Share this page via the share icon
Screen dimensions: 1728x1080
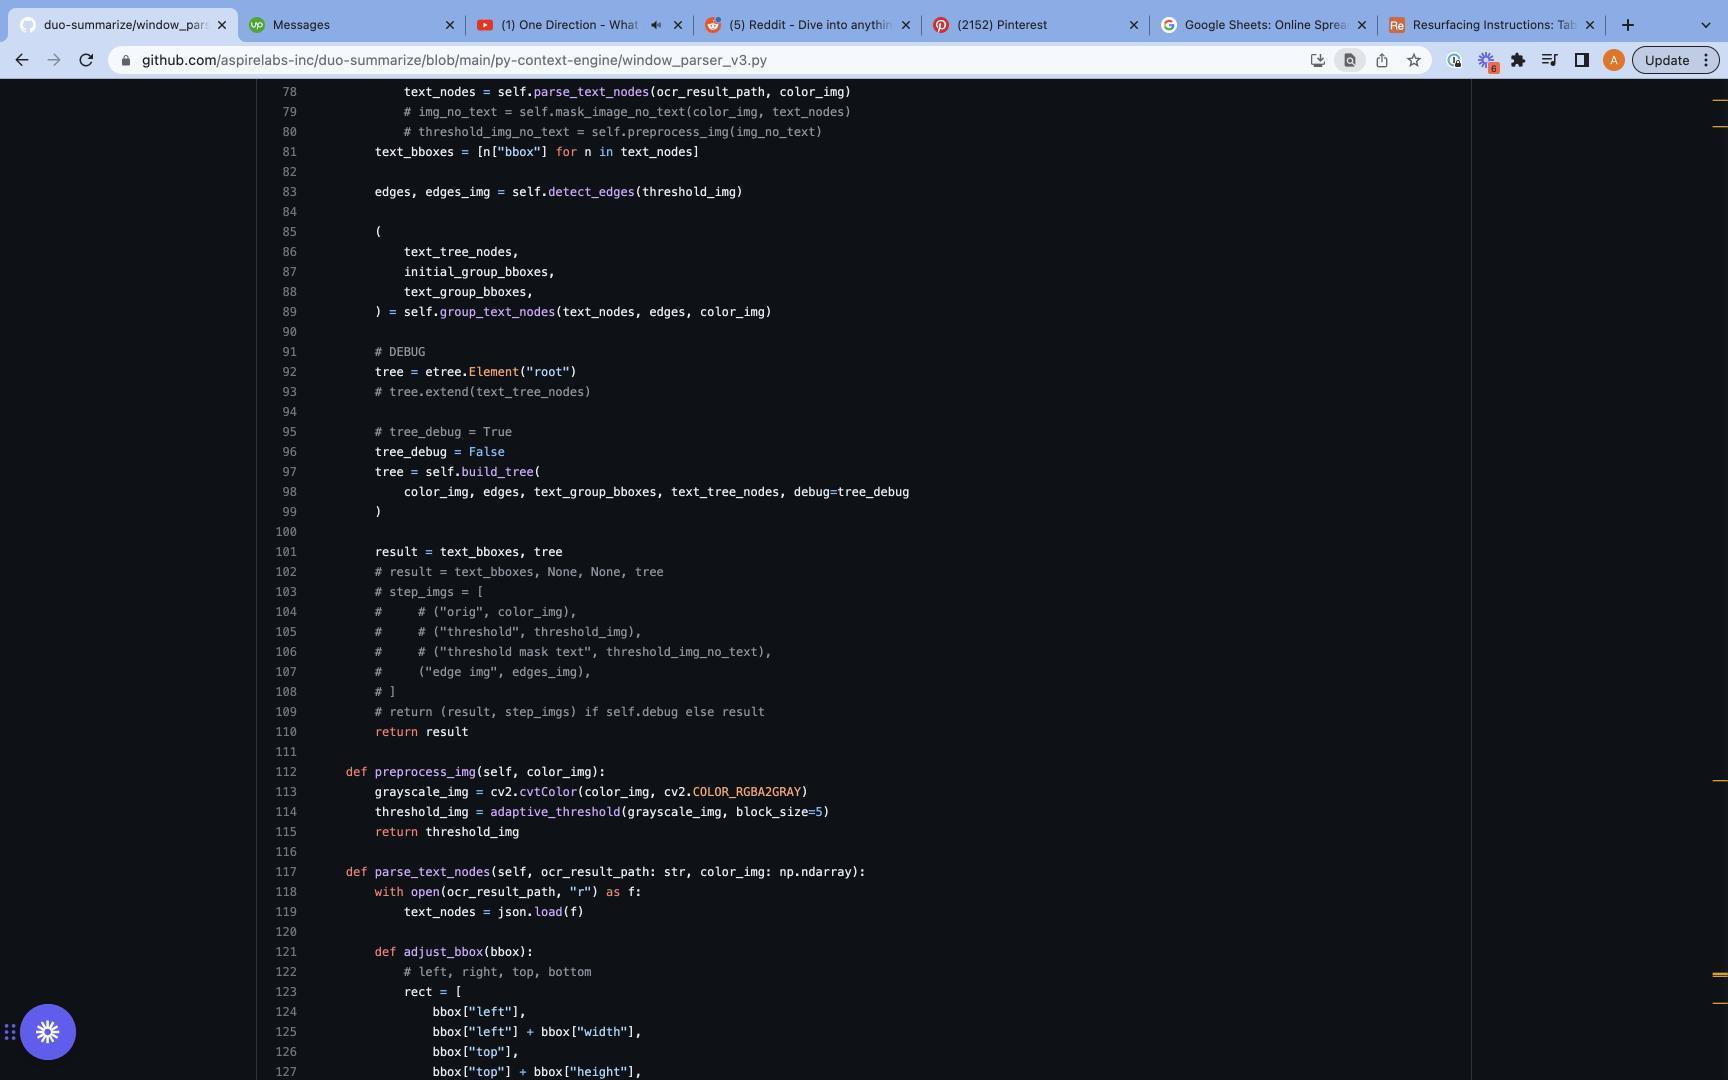1381,60
